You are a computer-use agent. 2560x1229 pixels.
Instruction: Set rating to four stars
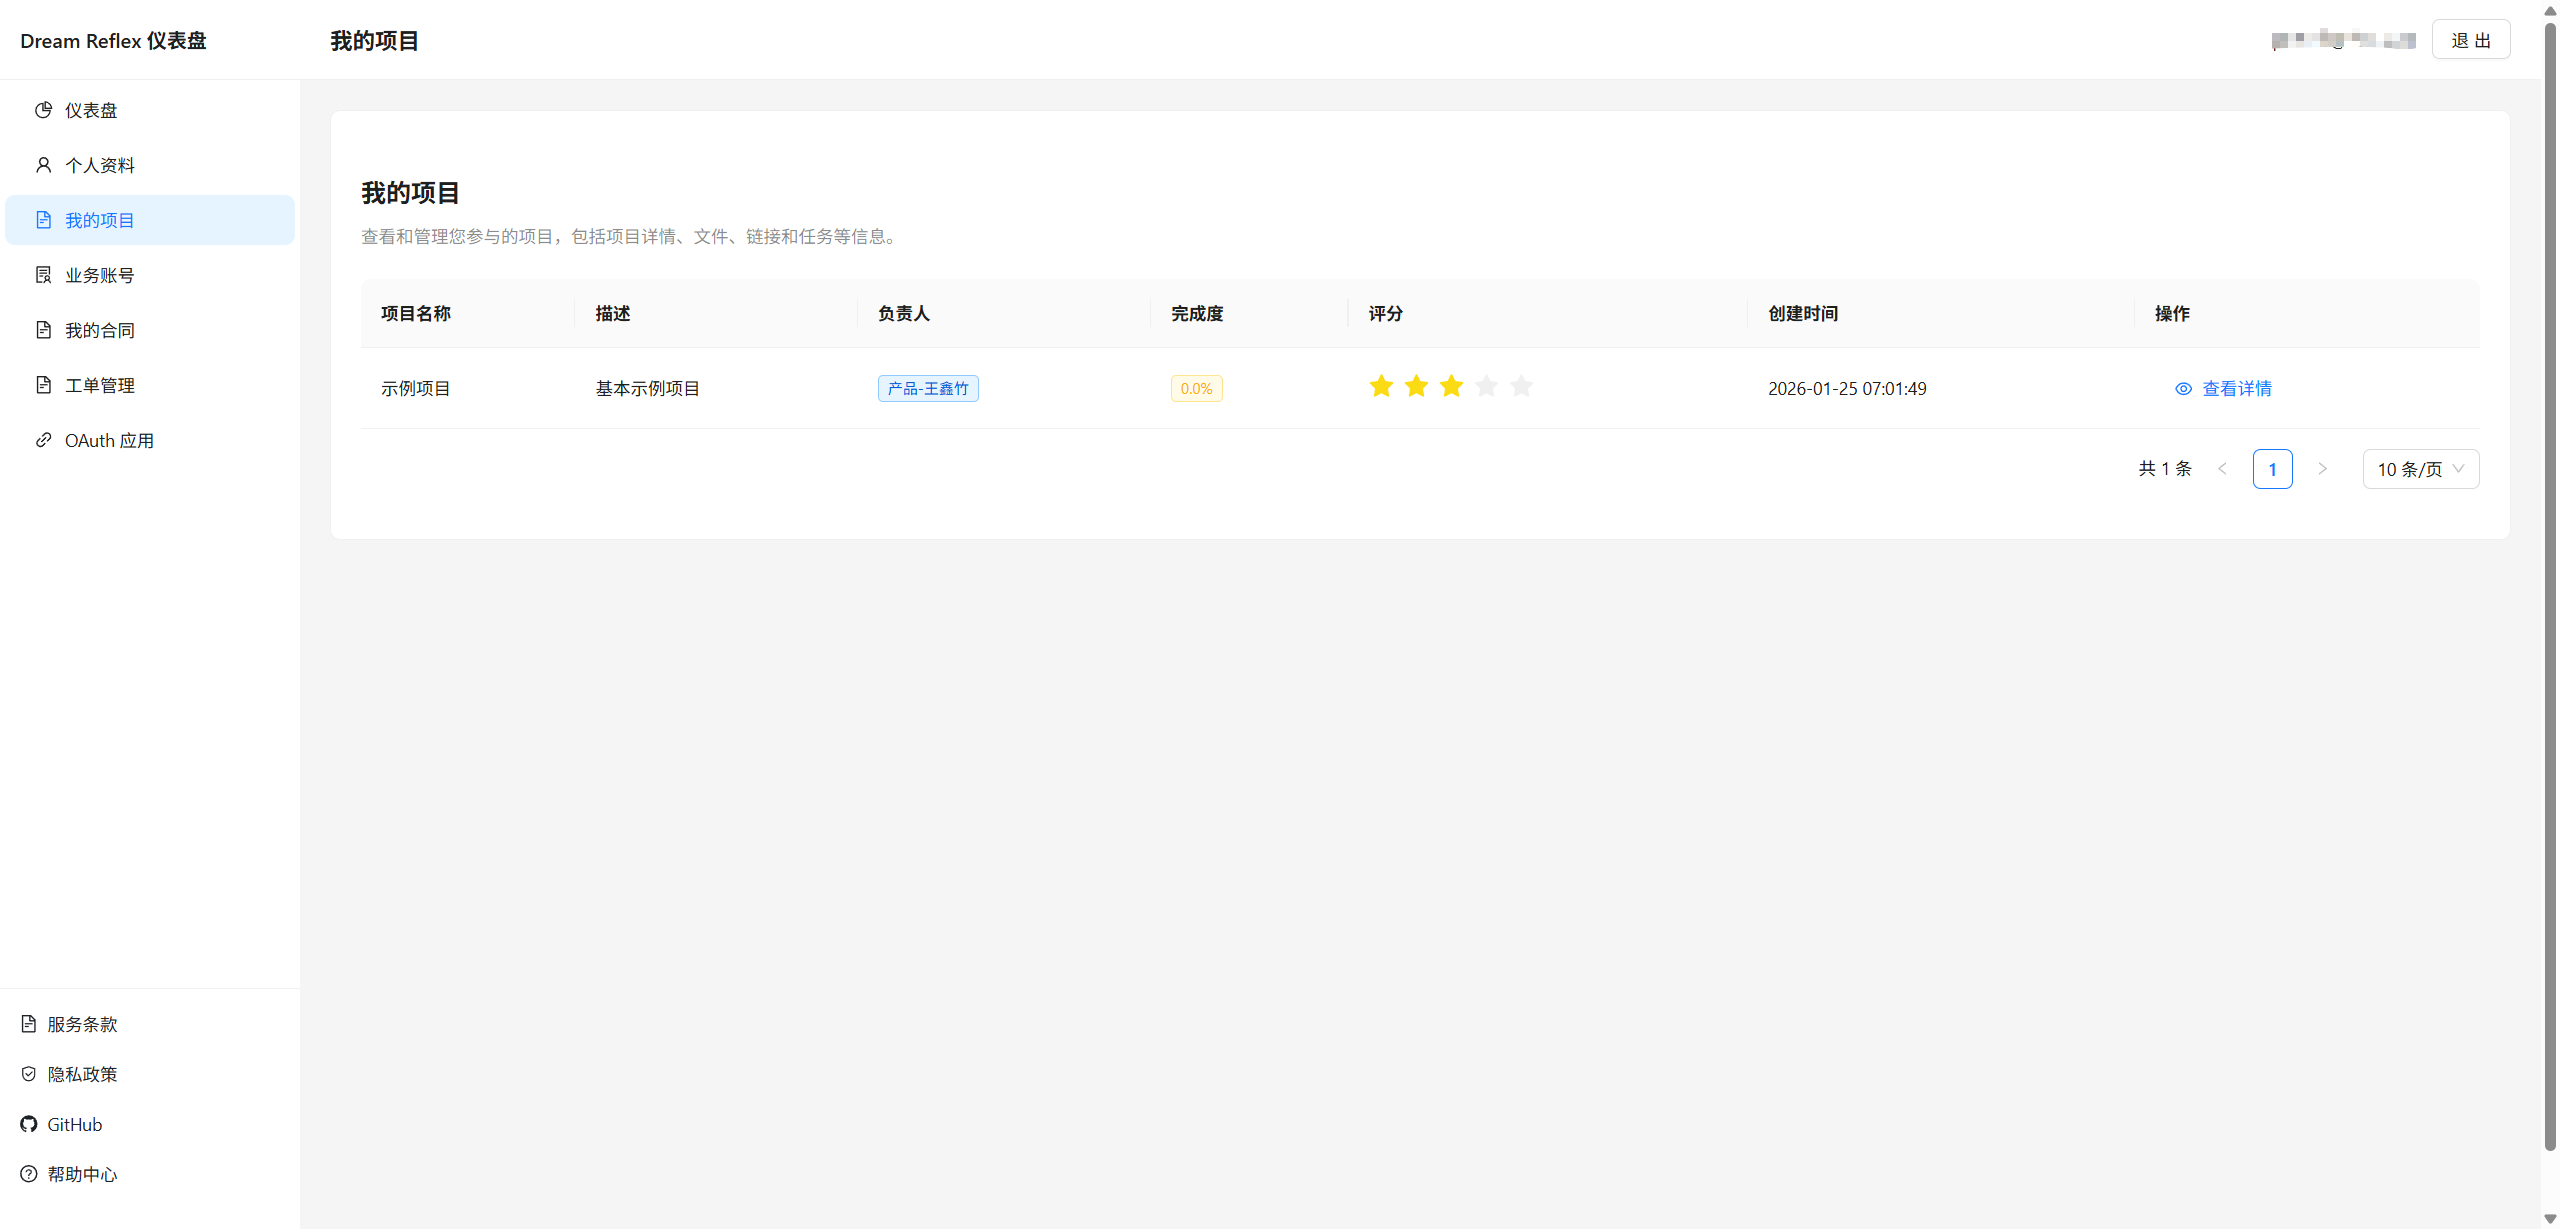[x=1486, y=386]
